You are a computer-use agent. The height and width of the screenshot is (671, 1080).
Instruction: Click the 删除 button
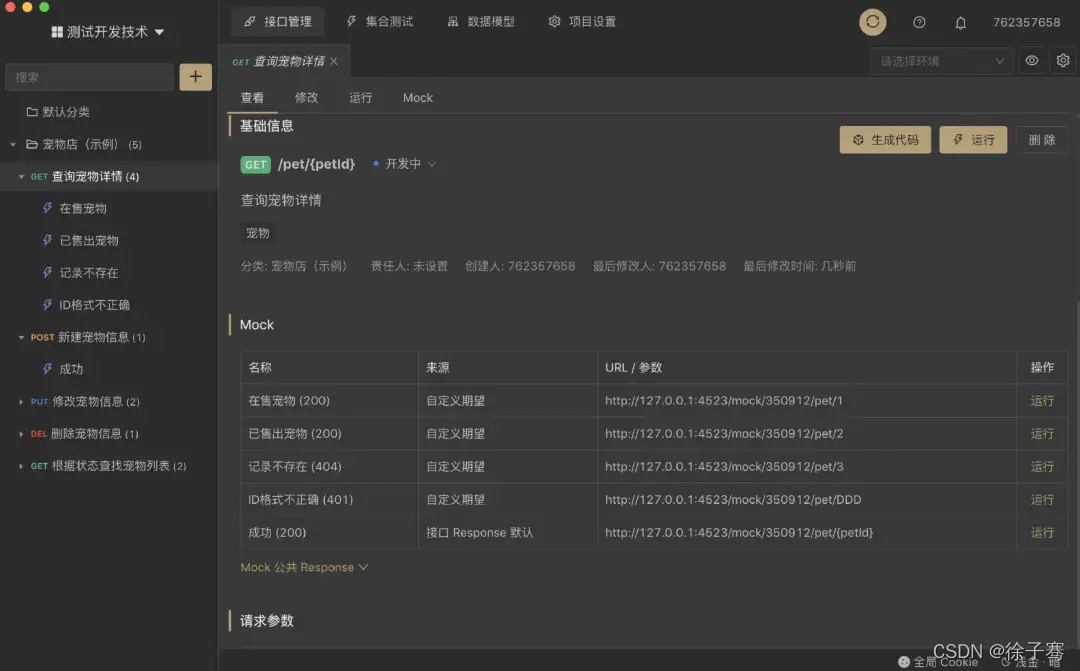[x=1041, y=140]
